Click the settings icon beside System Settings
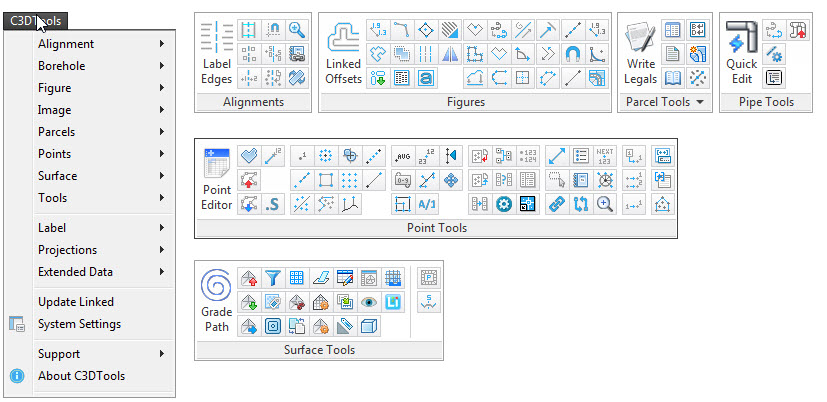Image resolution: width=827 pixels, height=402 pixels. pos(17,324)
